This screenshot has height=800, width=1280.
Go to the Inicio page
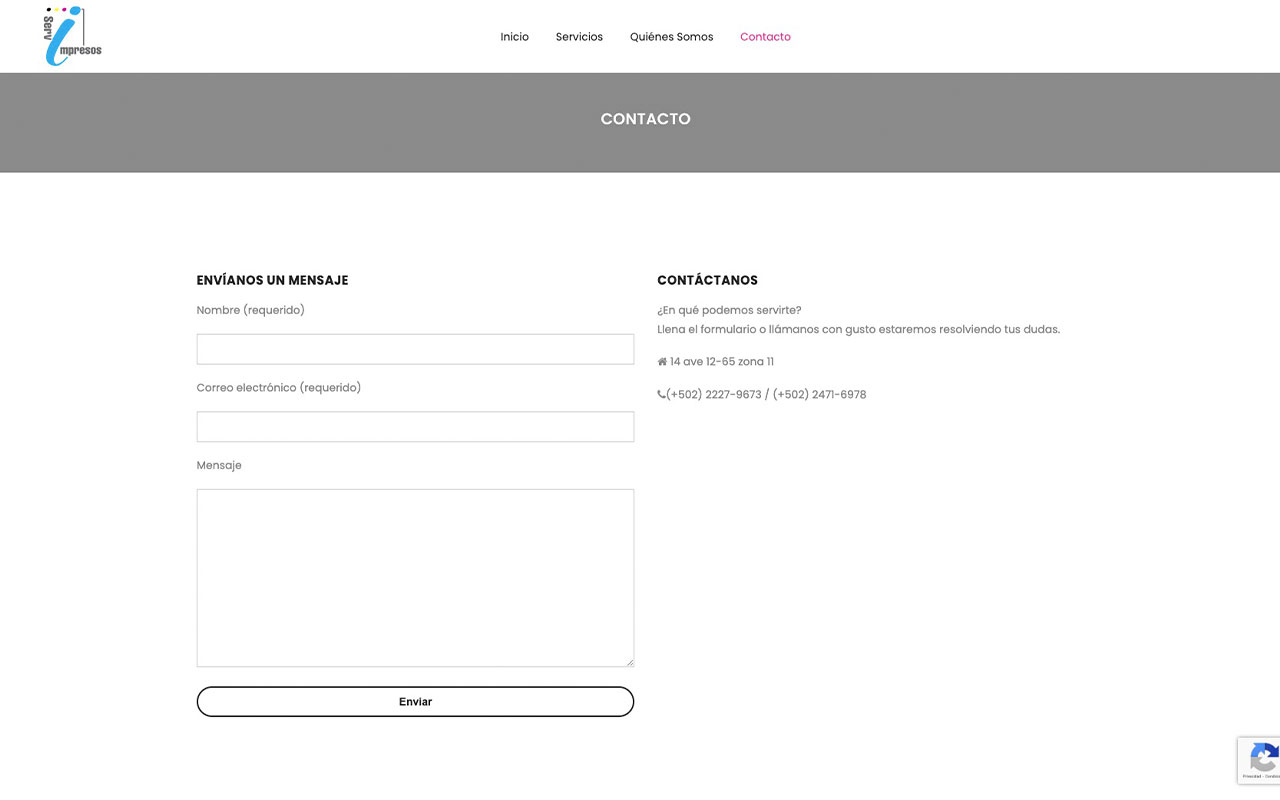click(x=514, y=37)
